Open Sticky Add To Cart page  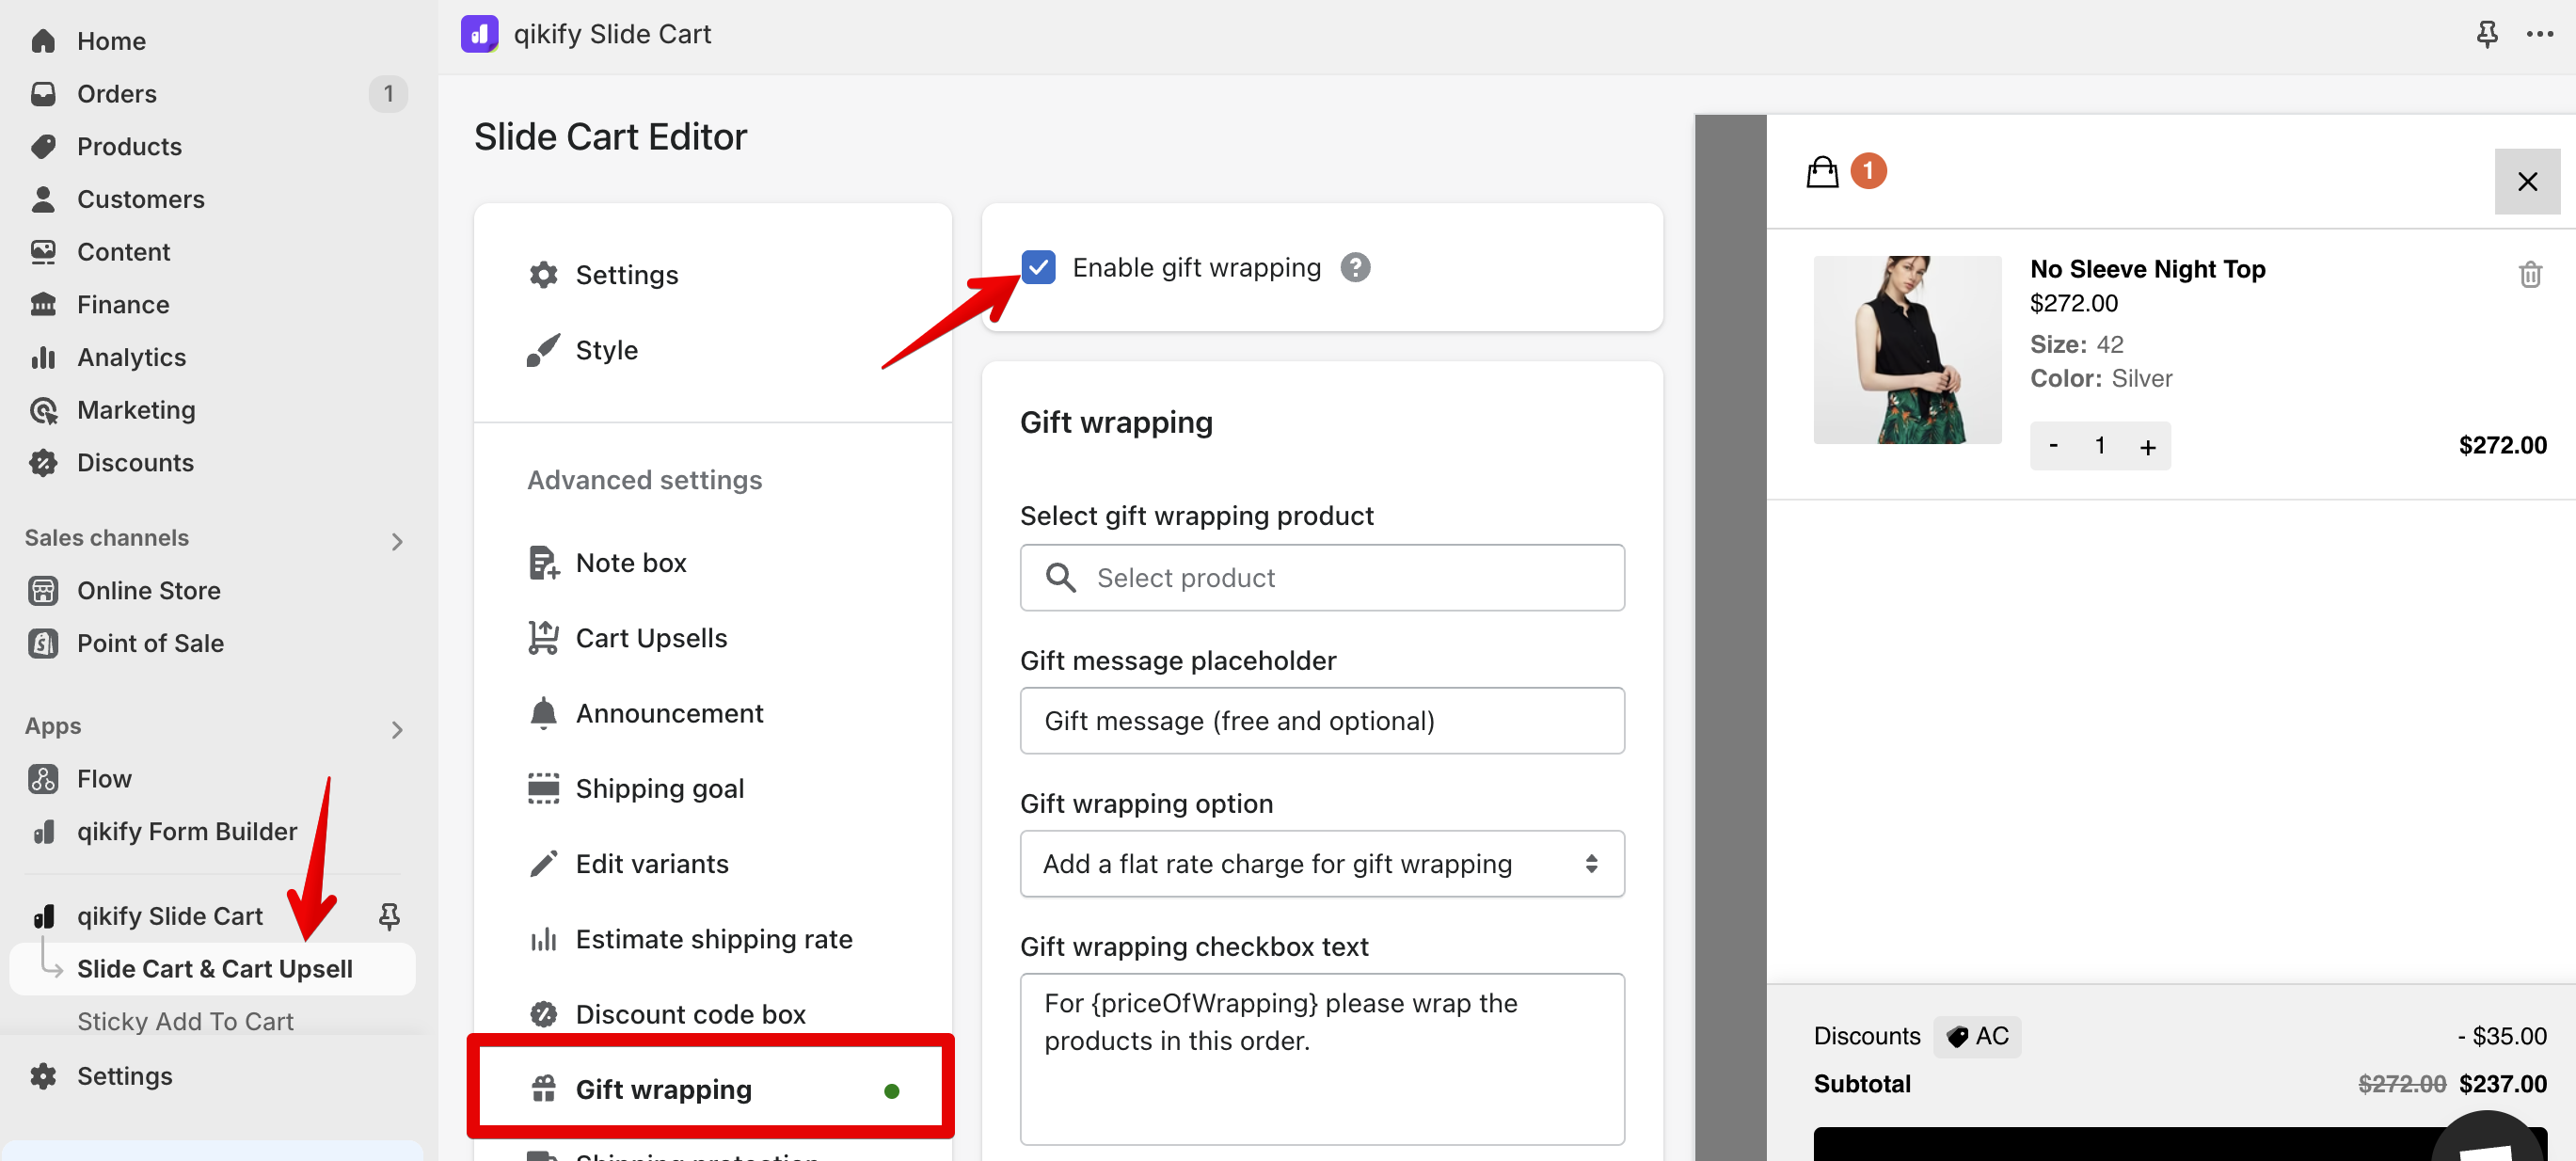point(185,1021)
